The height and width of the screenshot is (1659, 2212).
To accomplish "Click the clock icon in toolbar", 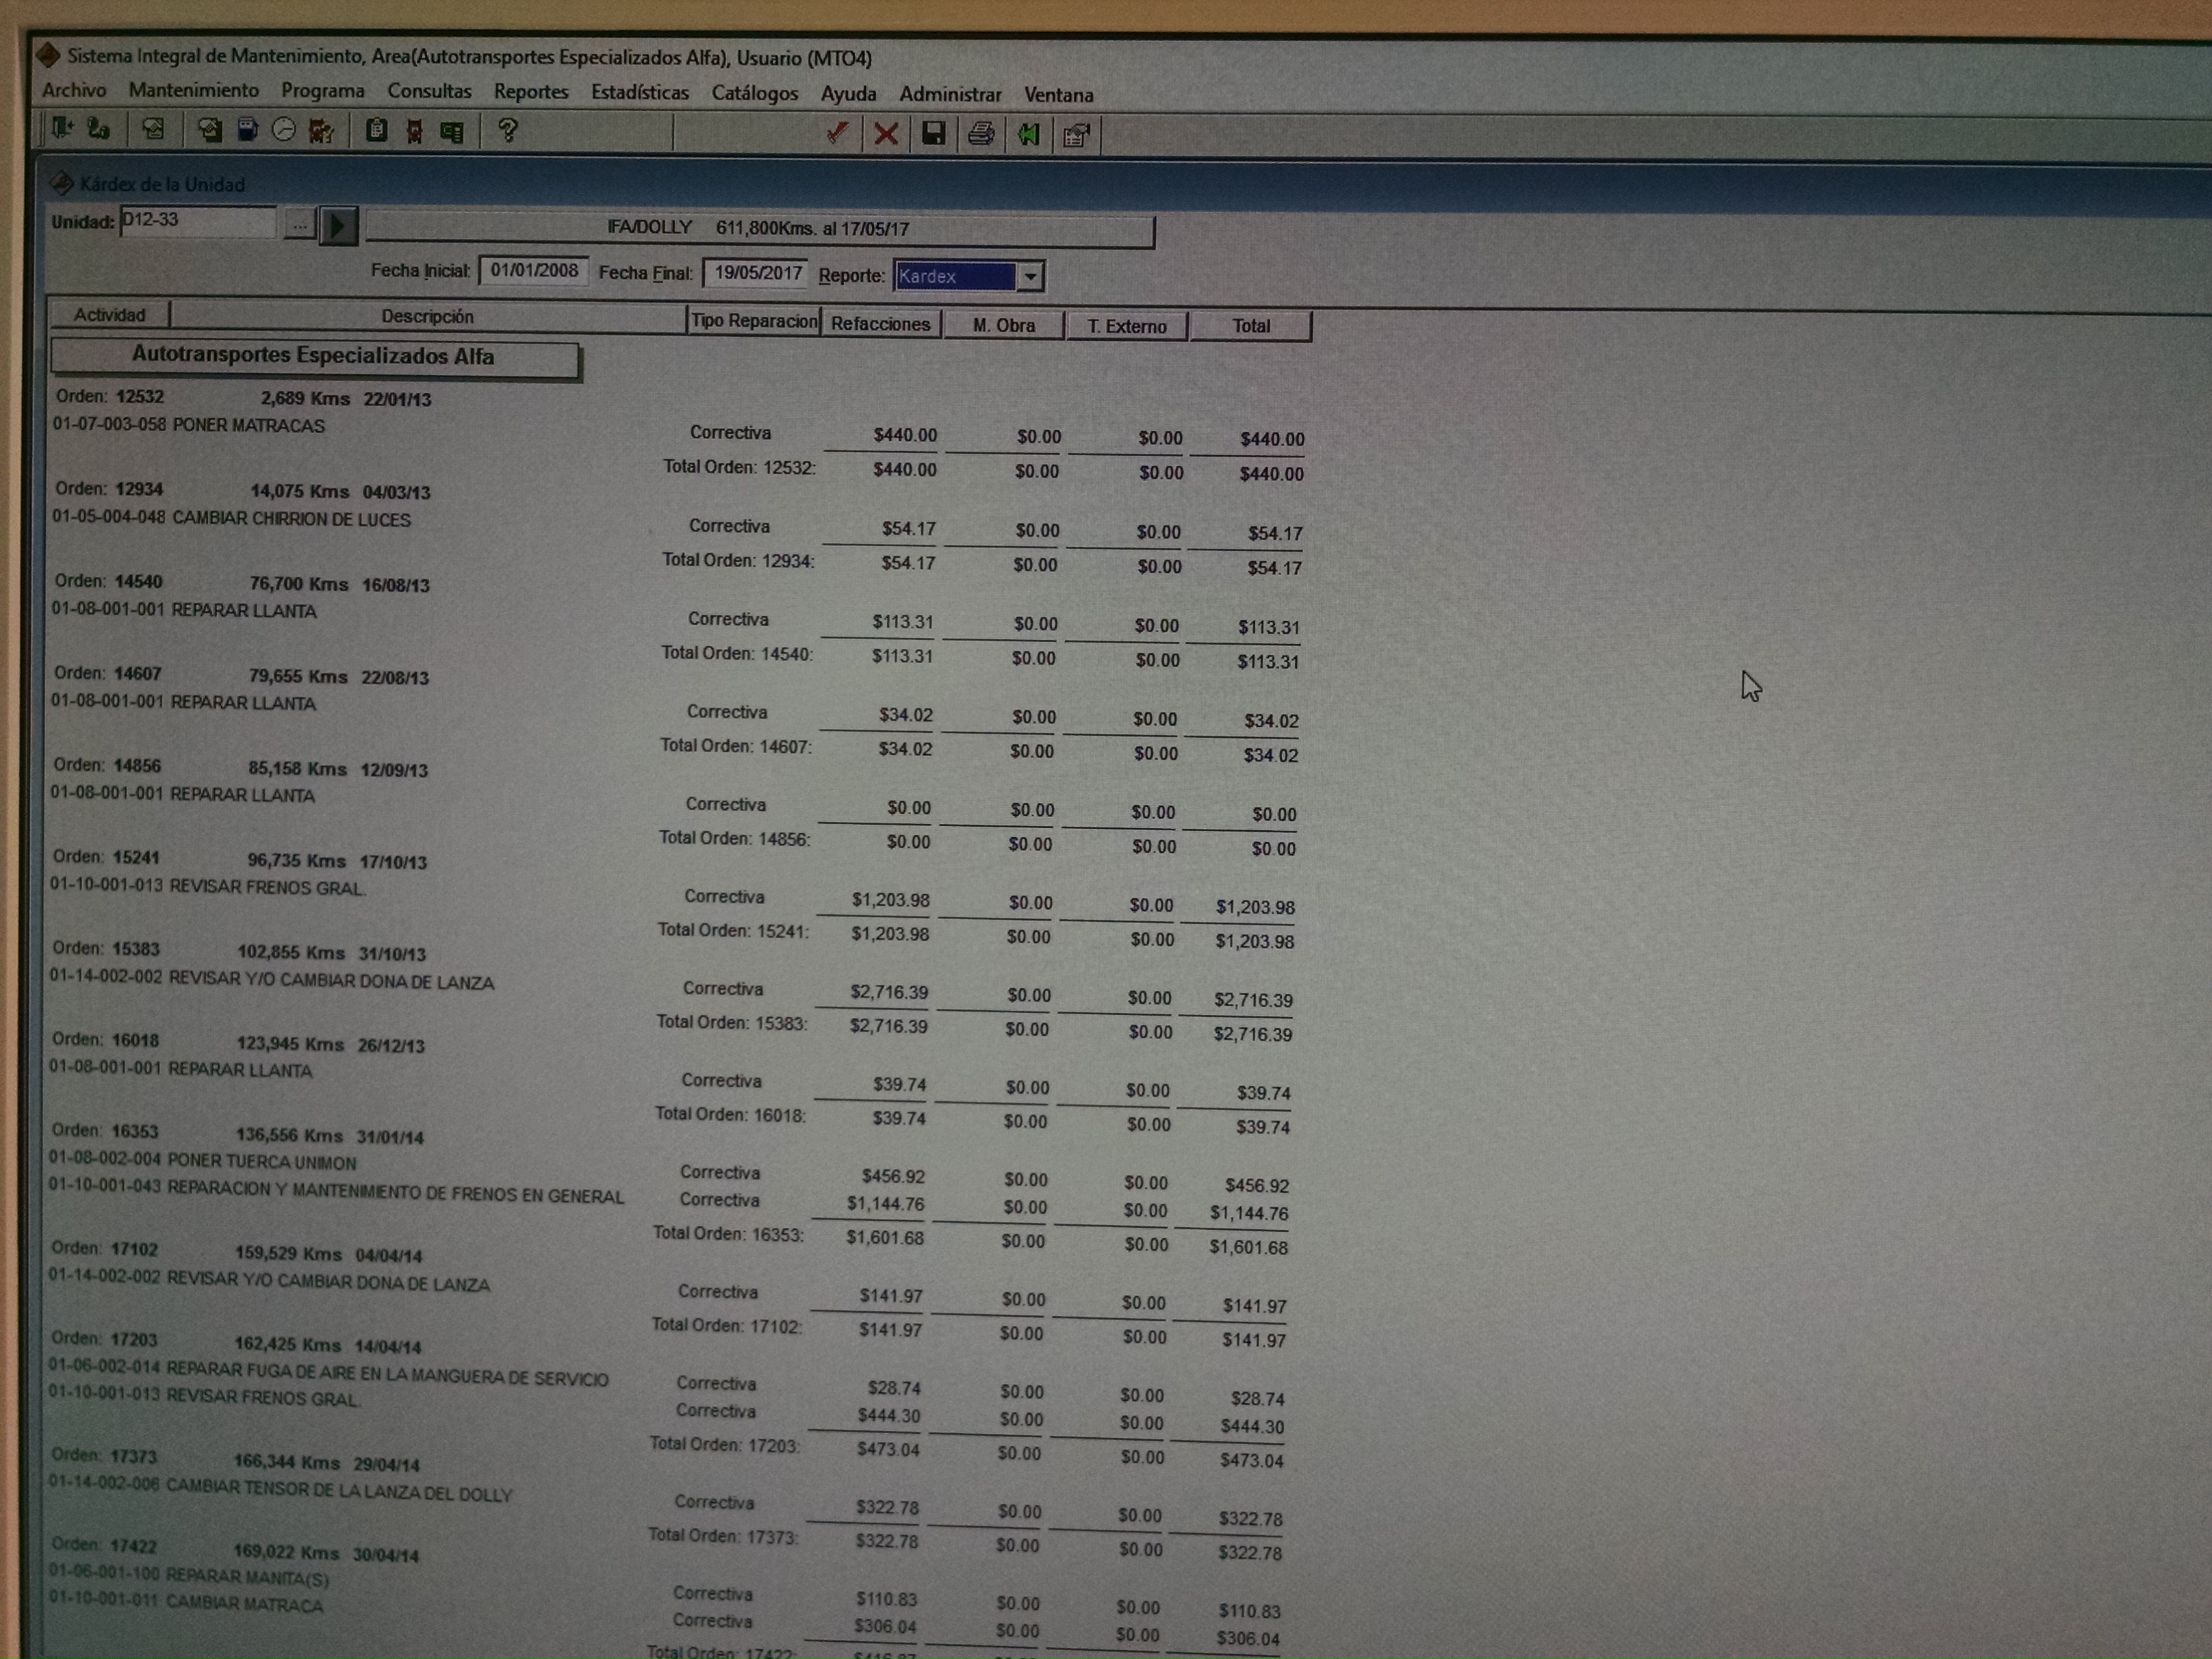I will click(x=284, y=130).
